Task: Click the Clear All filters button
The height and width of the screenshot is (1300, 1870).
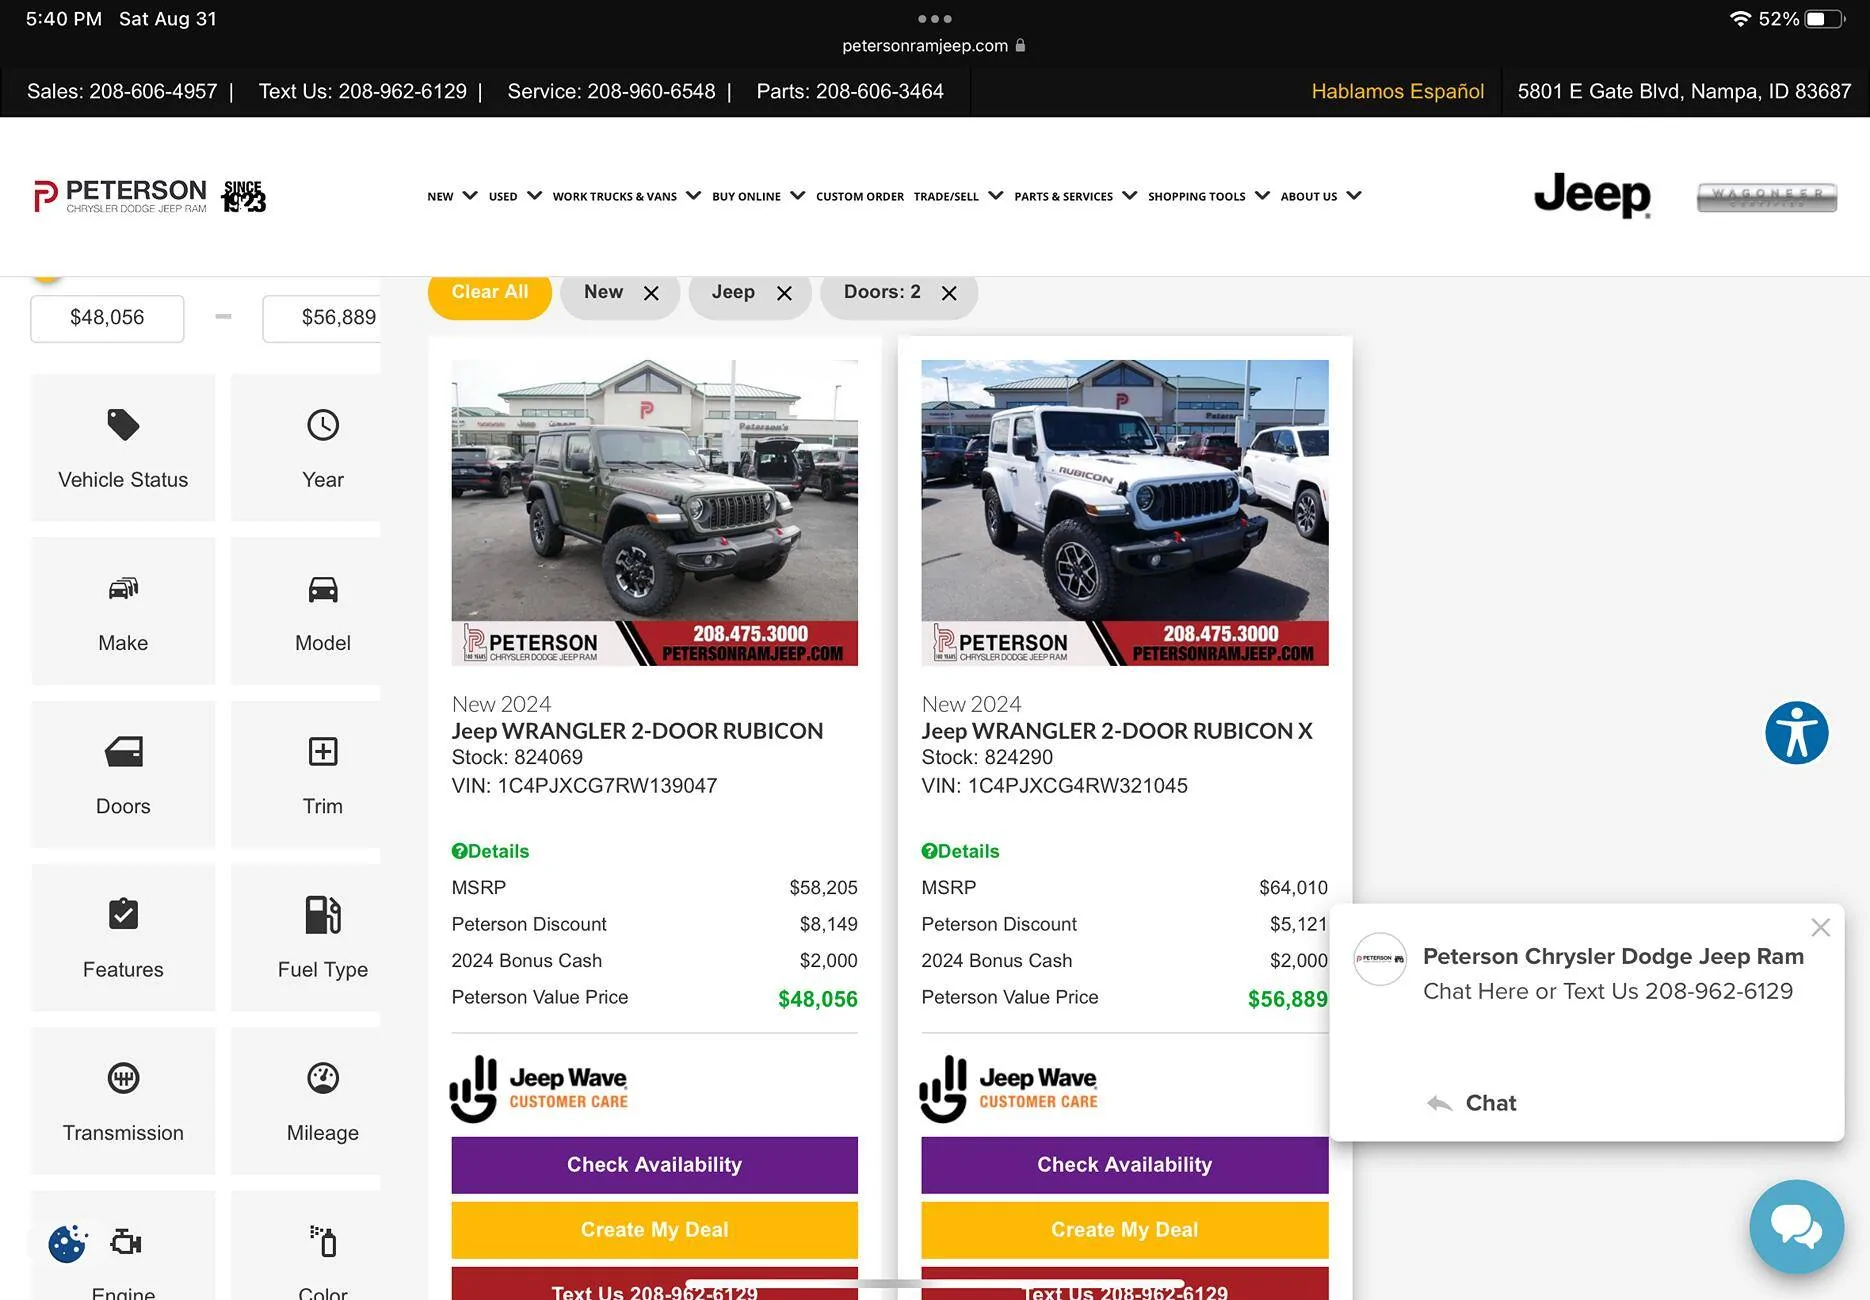Action: pos(490,293)
